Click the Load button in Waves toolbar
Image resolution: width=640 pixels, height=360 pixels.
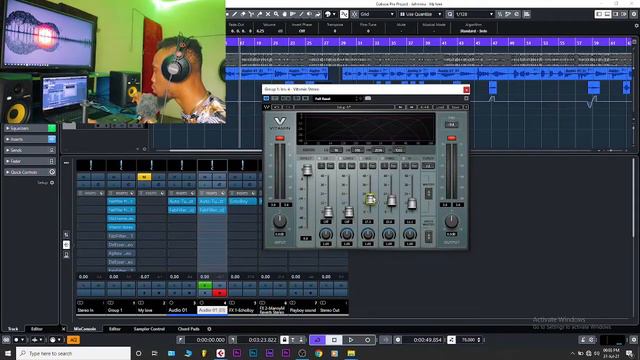coord(440,107)
